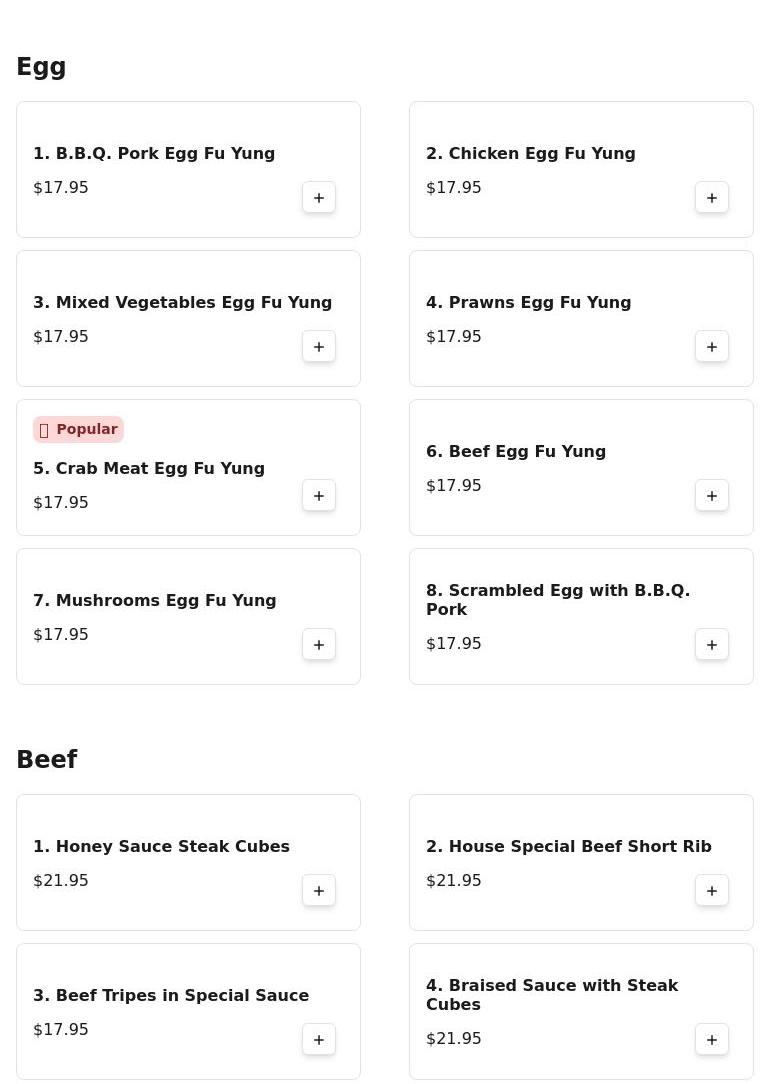Image resolution: width=770 pixels, height=1084 pixels.
Task: Select the Popular badge on Crab Meat
Action: 78,429
